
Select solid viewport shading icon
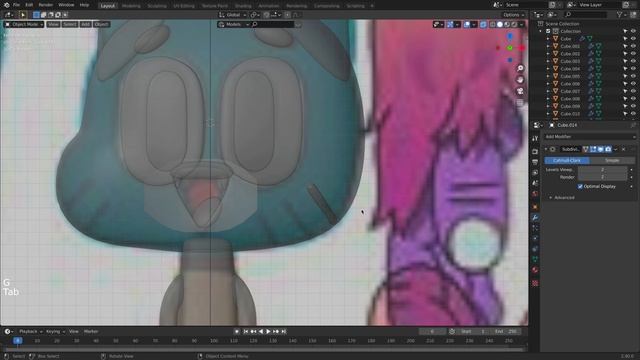[x=500, y=24]
